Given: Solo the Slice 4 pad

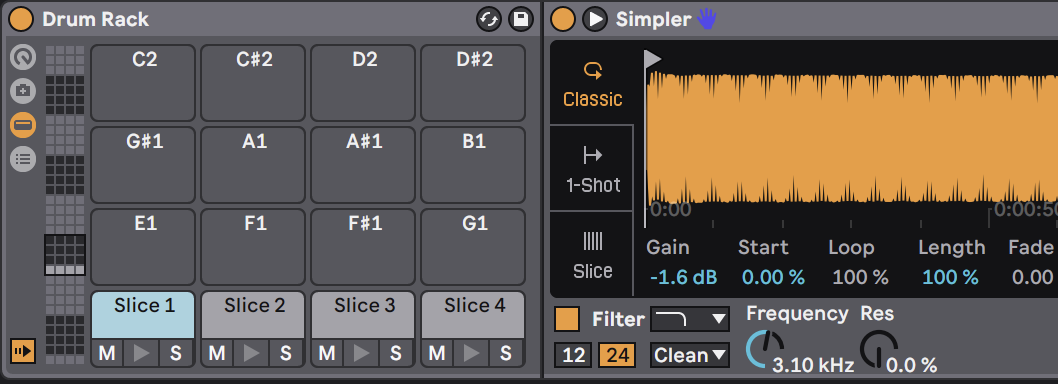Looking at the screenshot, I should click(x=506, y=353).
